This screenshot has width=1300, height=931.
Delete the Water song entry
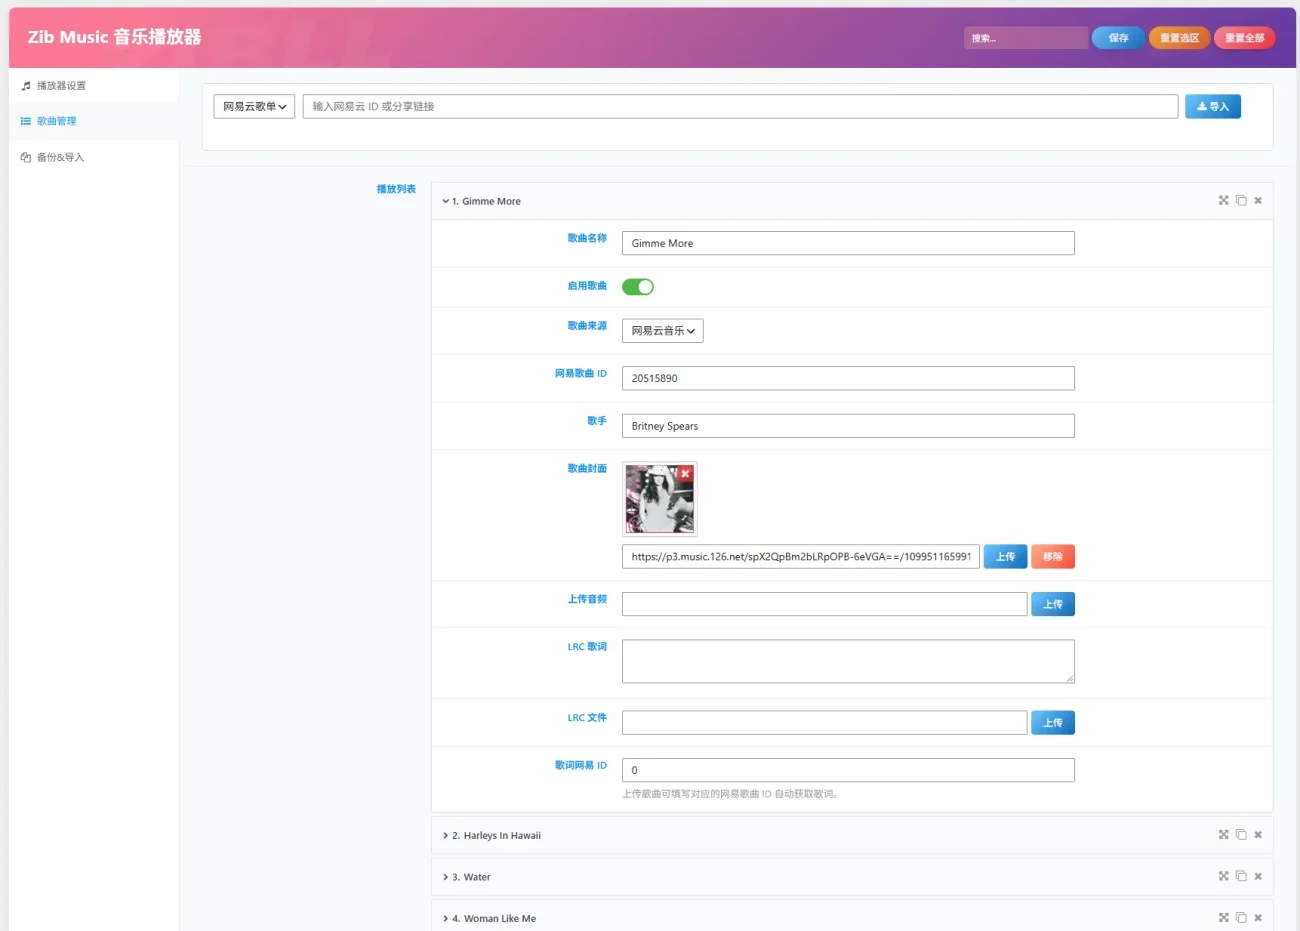[x=1258, y=877]
